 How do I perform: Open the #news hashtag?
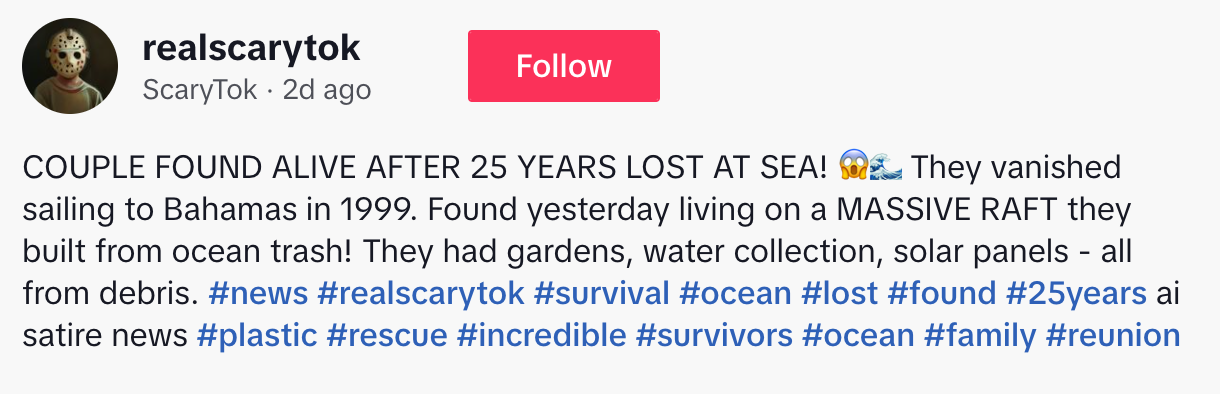[258, 293]
